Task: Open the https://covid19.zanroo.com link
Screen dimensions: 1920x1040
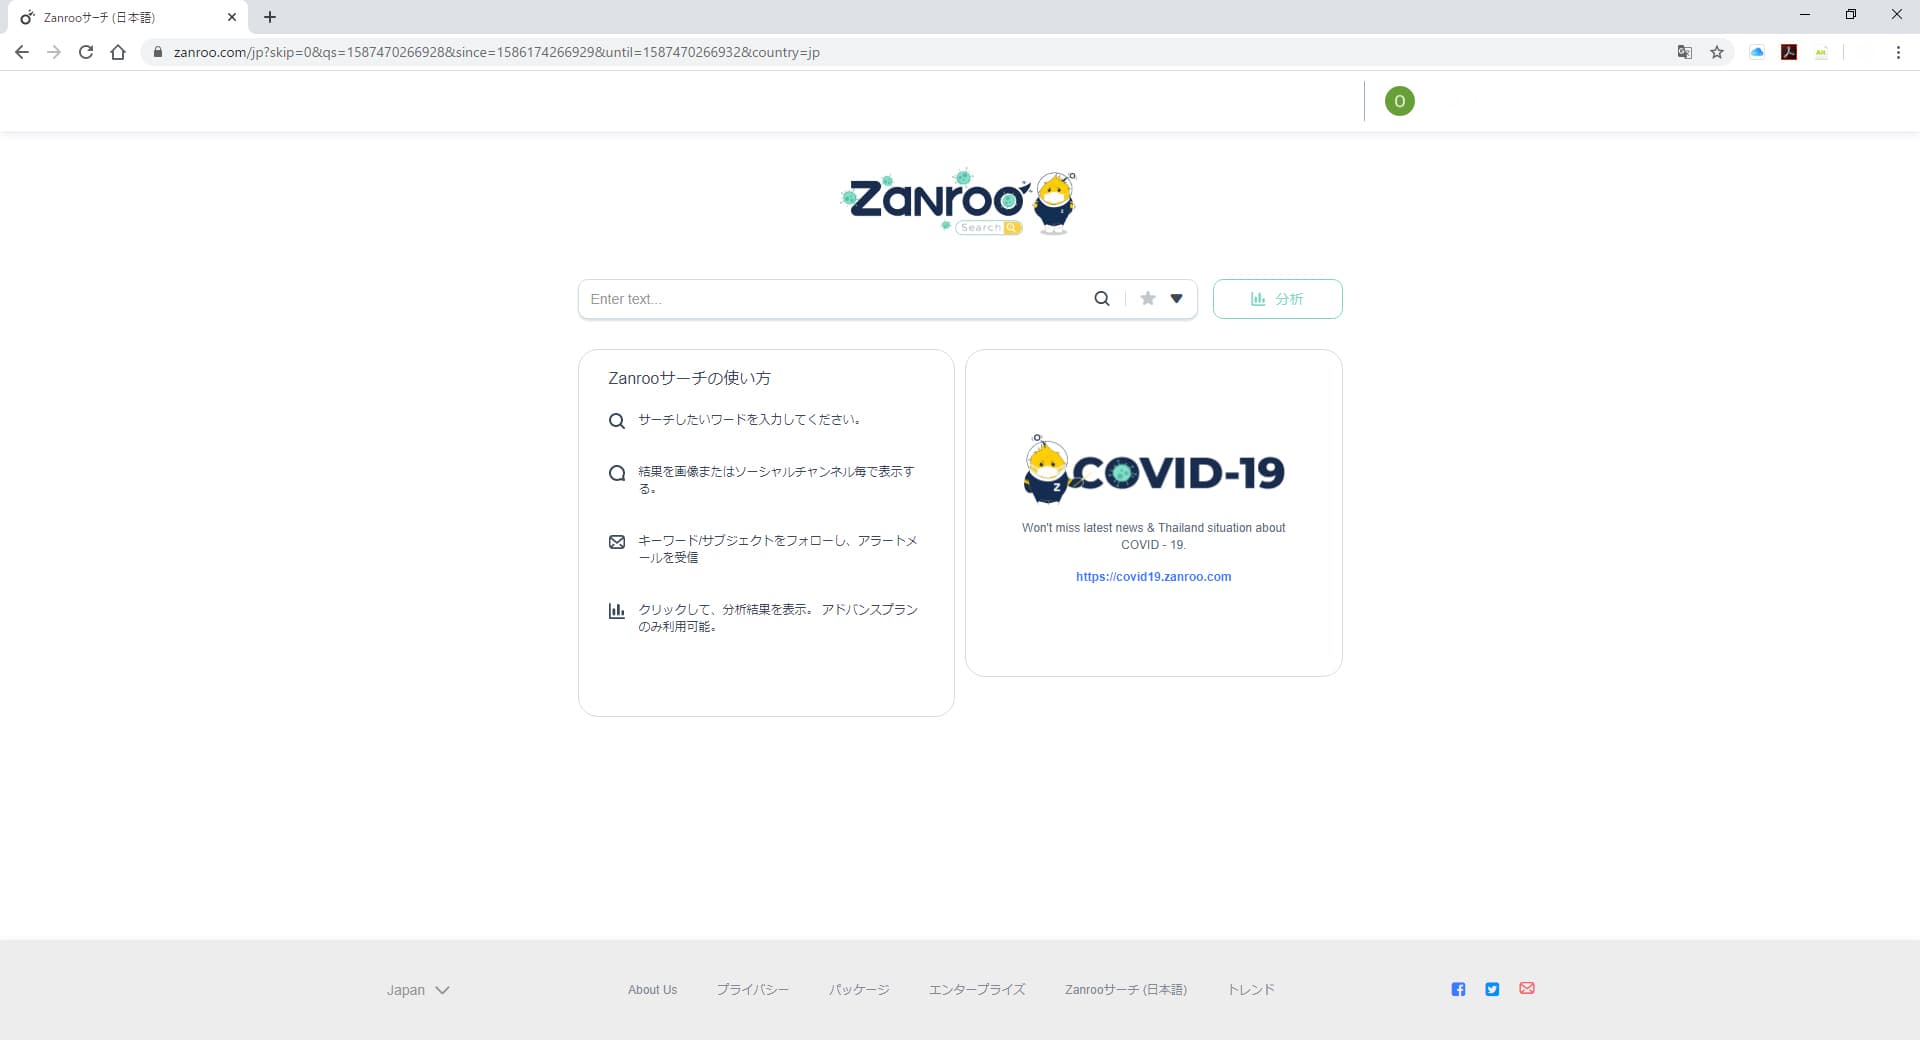Action: pos(1153,577)
